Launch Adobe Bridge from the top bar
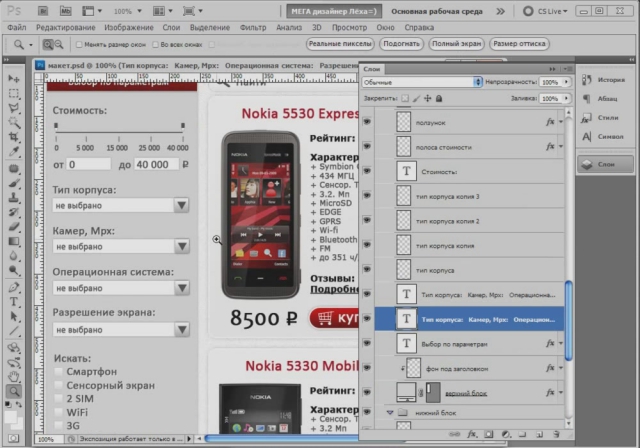 pos(42,11)
